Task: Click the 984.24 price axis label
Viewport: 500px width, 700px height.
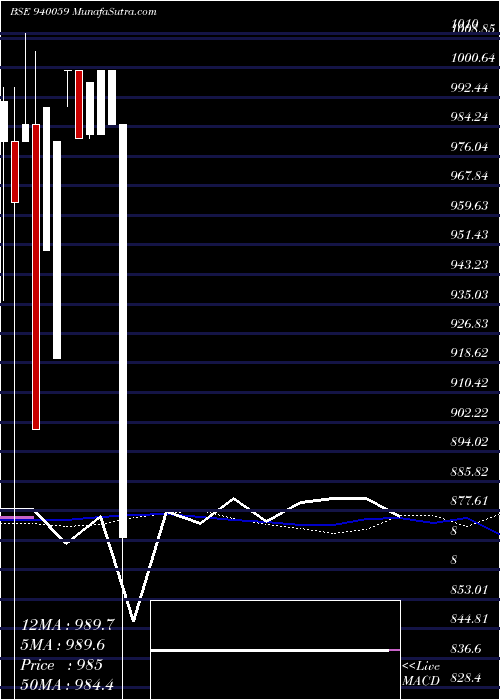Action: tap(470, 117)
